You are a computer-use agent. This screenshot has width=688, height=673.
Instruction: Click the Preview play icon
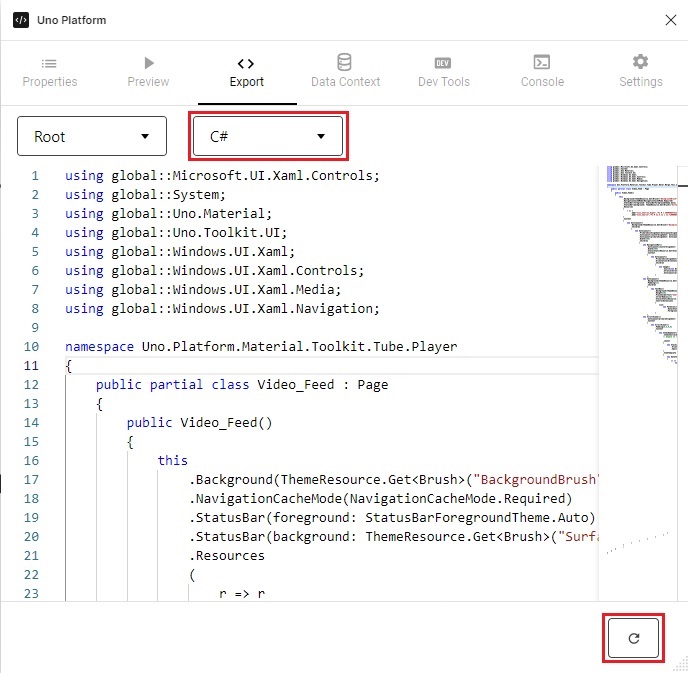(148, 63)
